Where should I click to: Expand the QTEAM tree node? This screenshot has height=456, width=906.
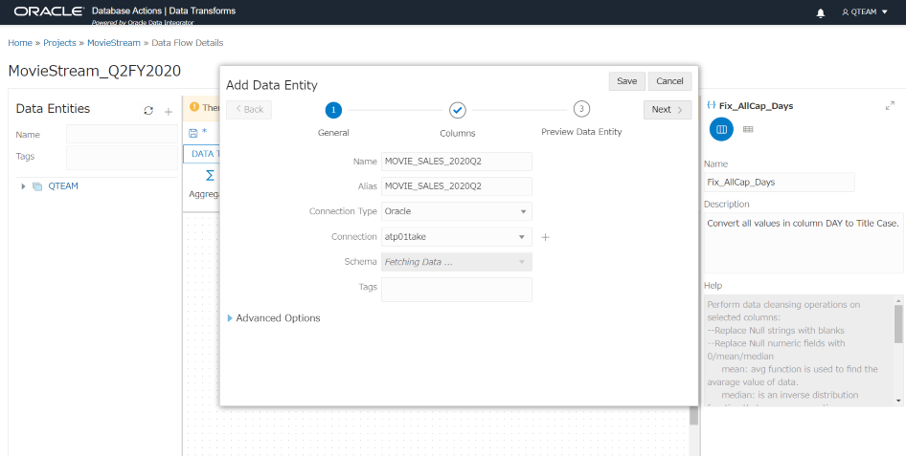[23, 186]
